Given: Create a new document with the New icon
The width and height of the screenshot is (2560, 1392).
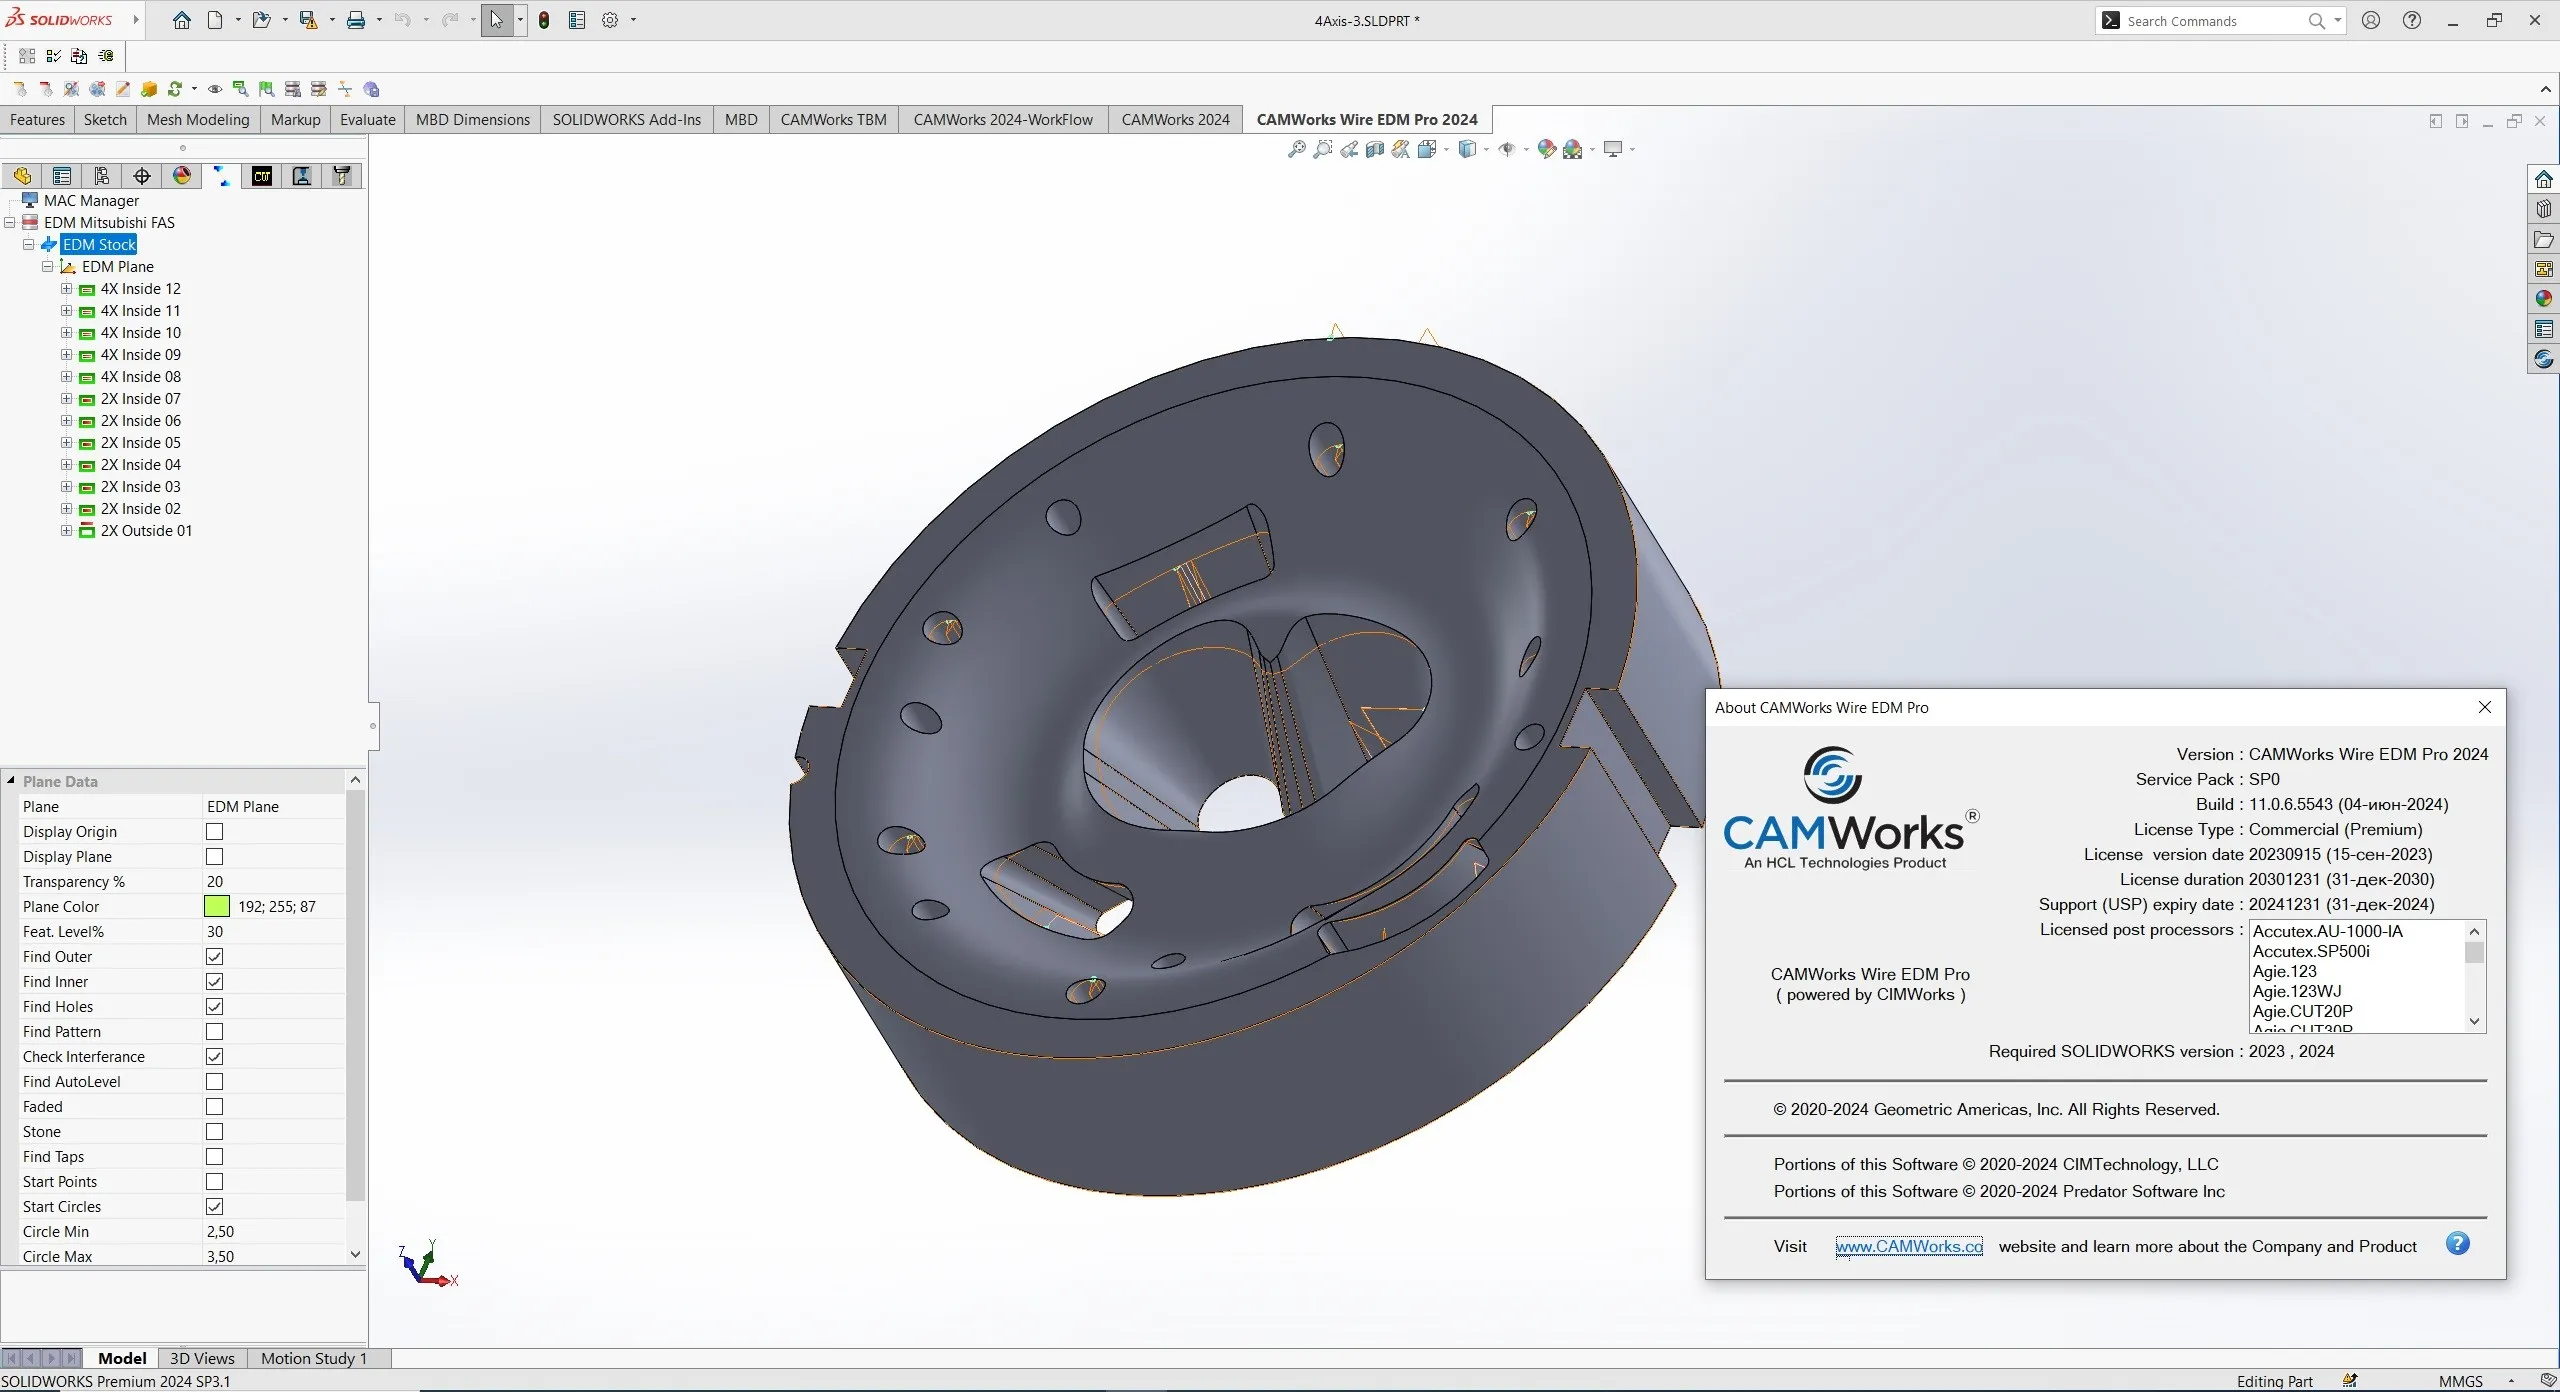Looking at the screenshot, I should [215, 20].
